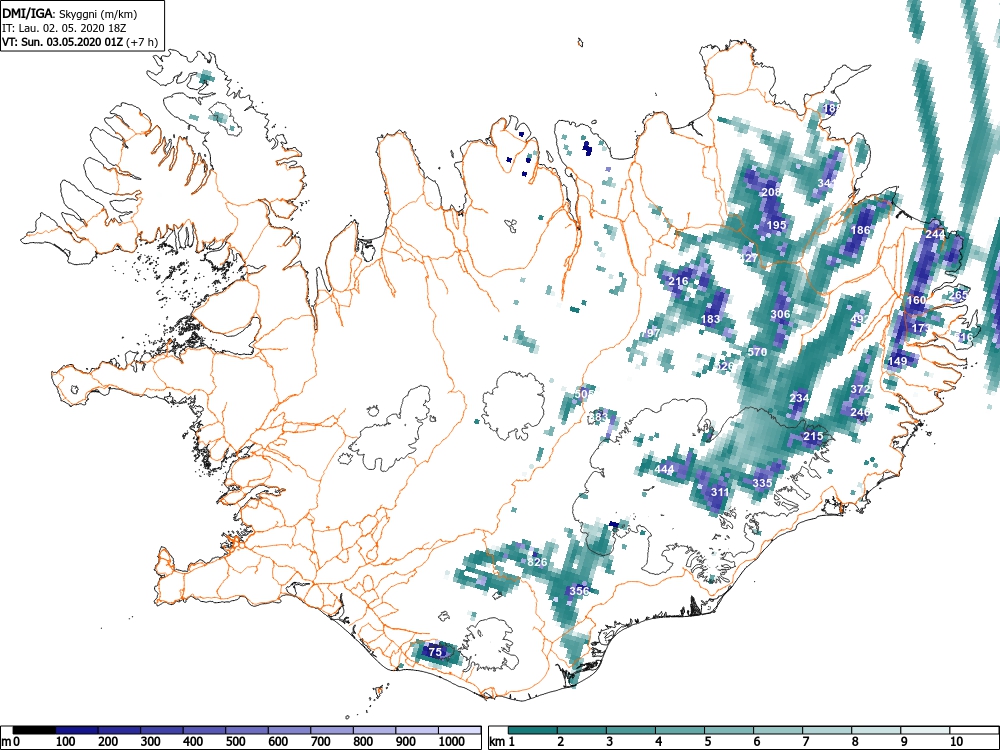Click the visibility value 149
The height and width of the screenshot is (750, 1000).
tap(897, 361)
